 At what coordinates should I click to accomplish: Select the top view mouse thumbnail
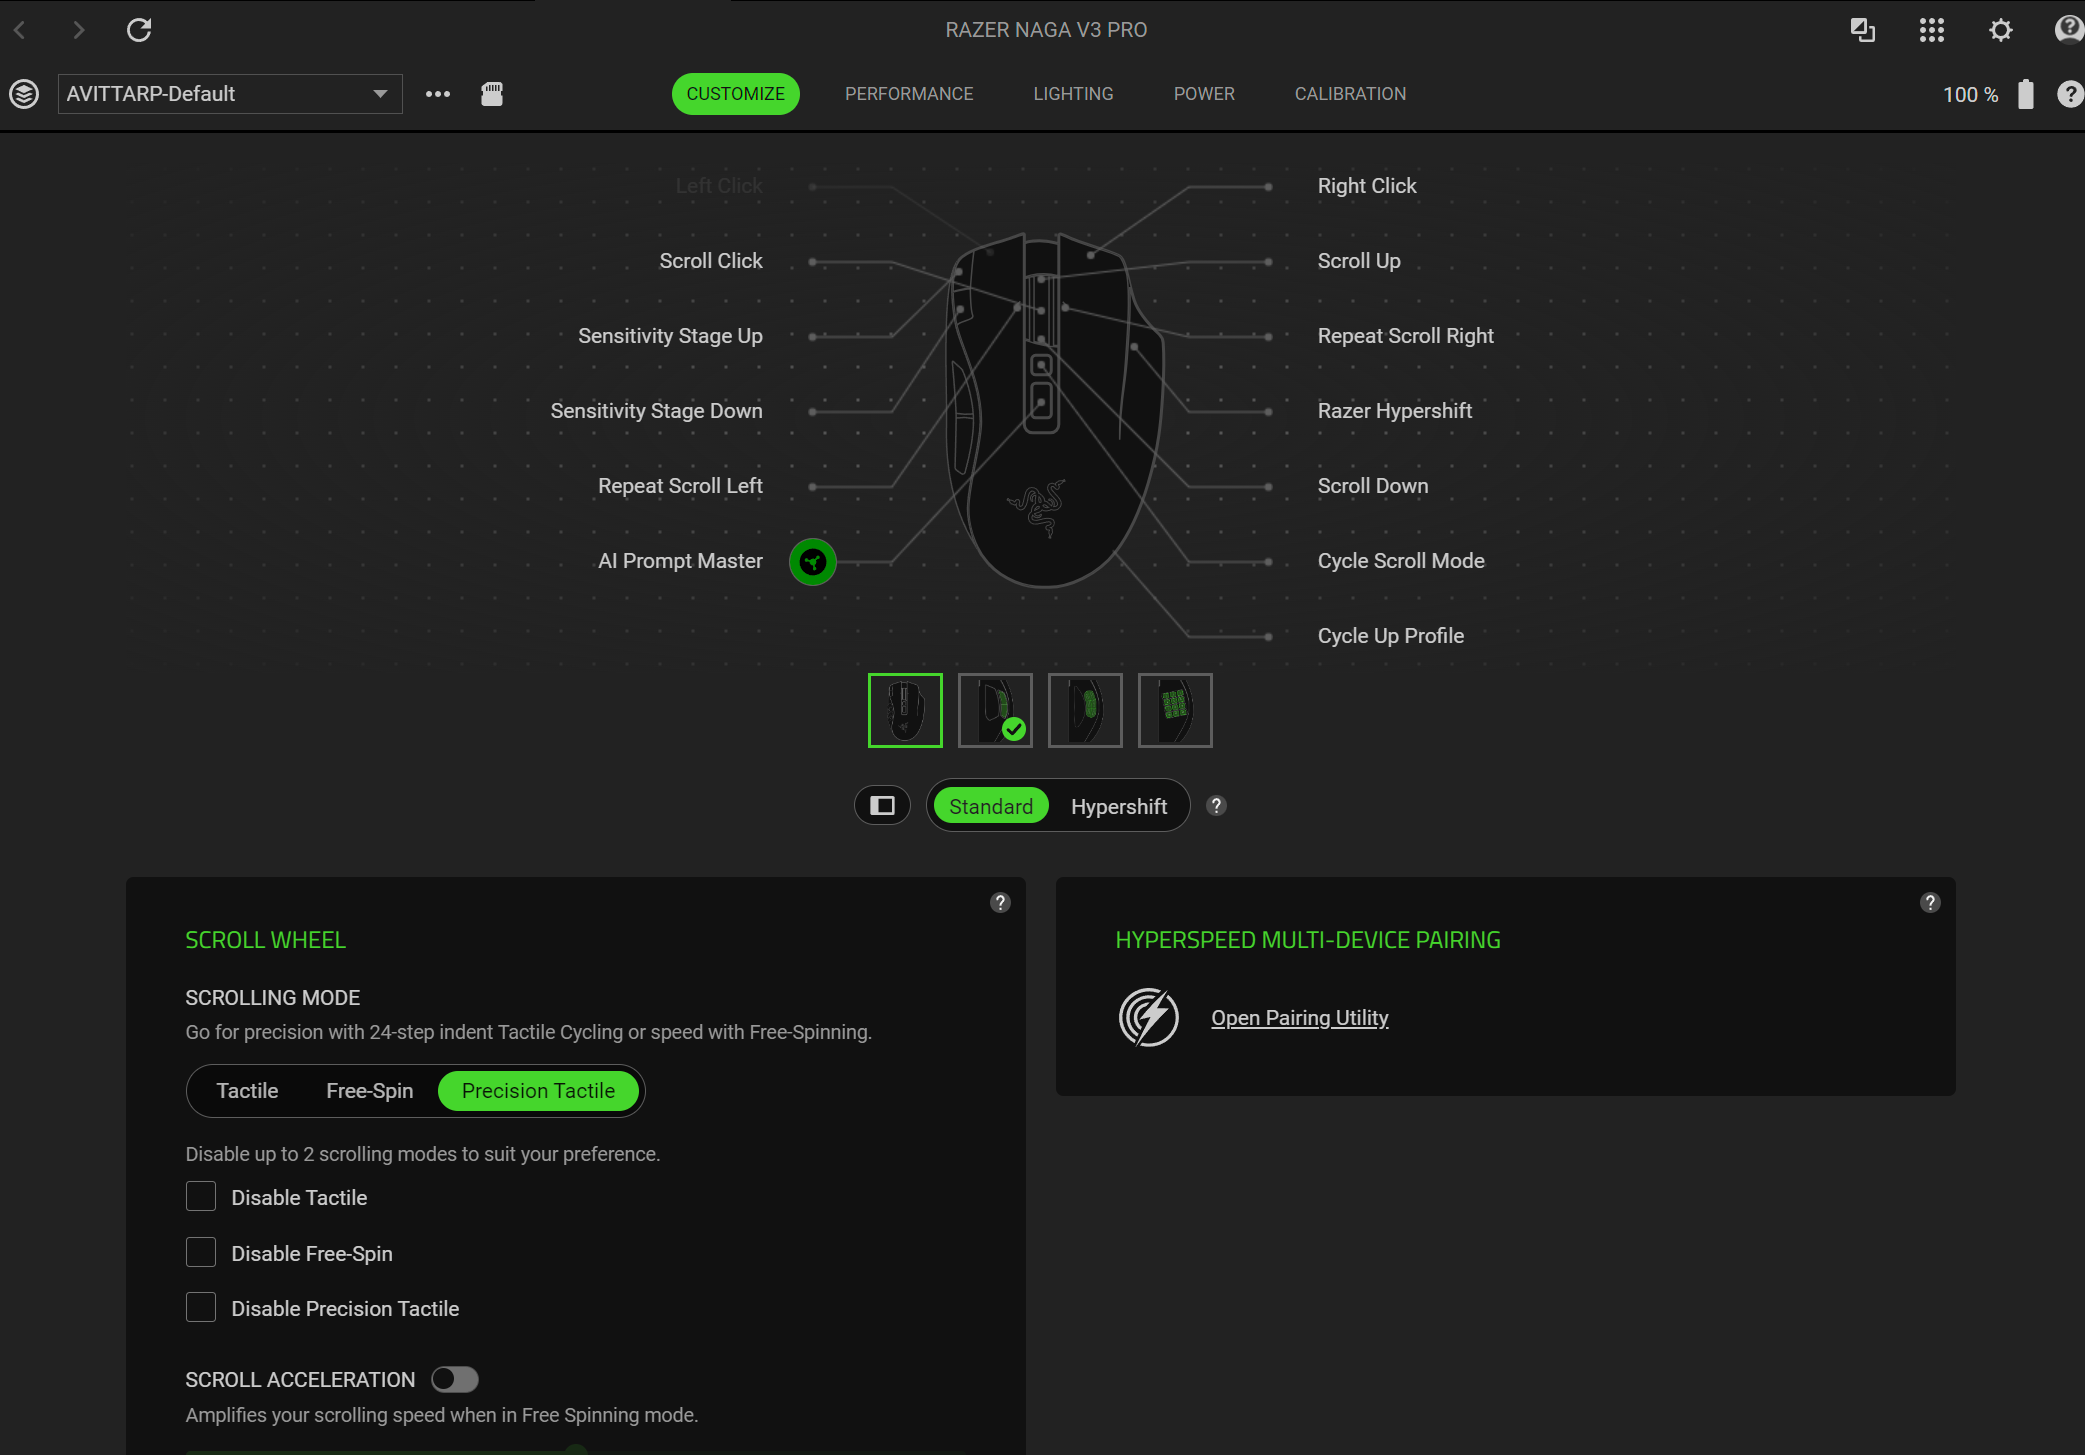point(905,710)
